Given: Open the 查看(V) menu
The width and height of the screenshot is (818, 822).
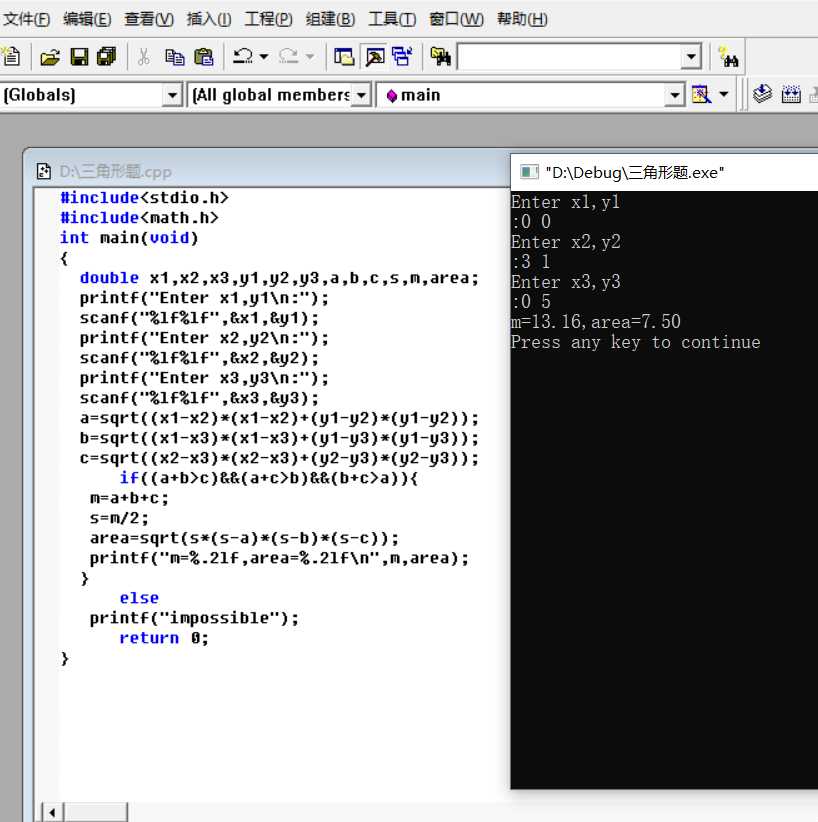Looking at the screenshot, I should 149,19.
